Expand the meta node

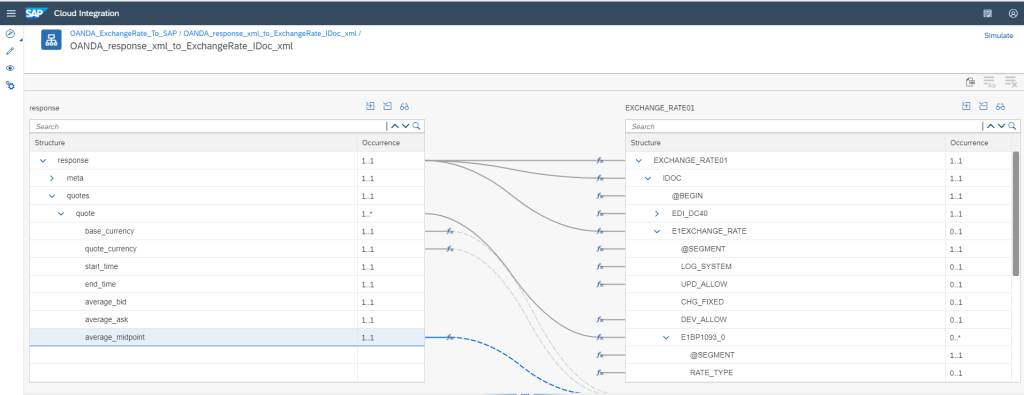click(x=52, y=178)
